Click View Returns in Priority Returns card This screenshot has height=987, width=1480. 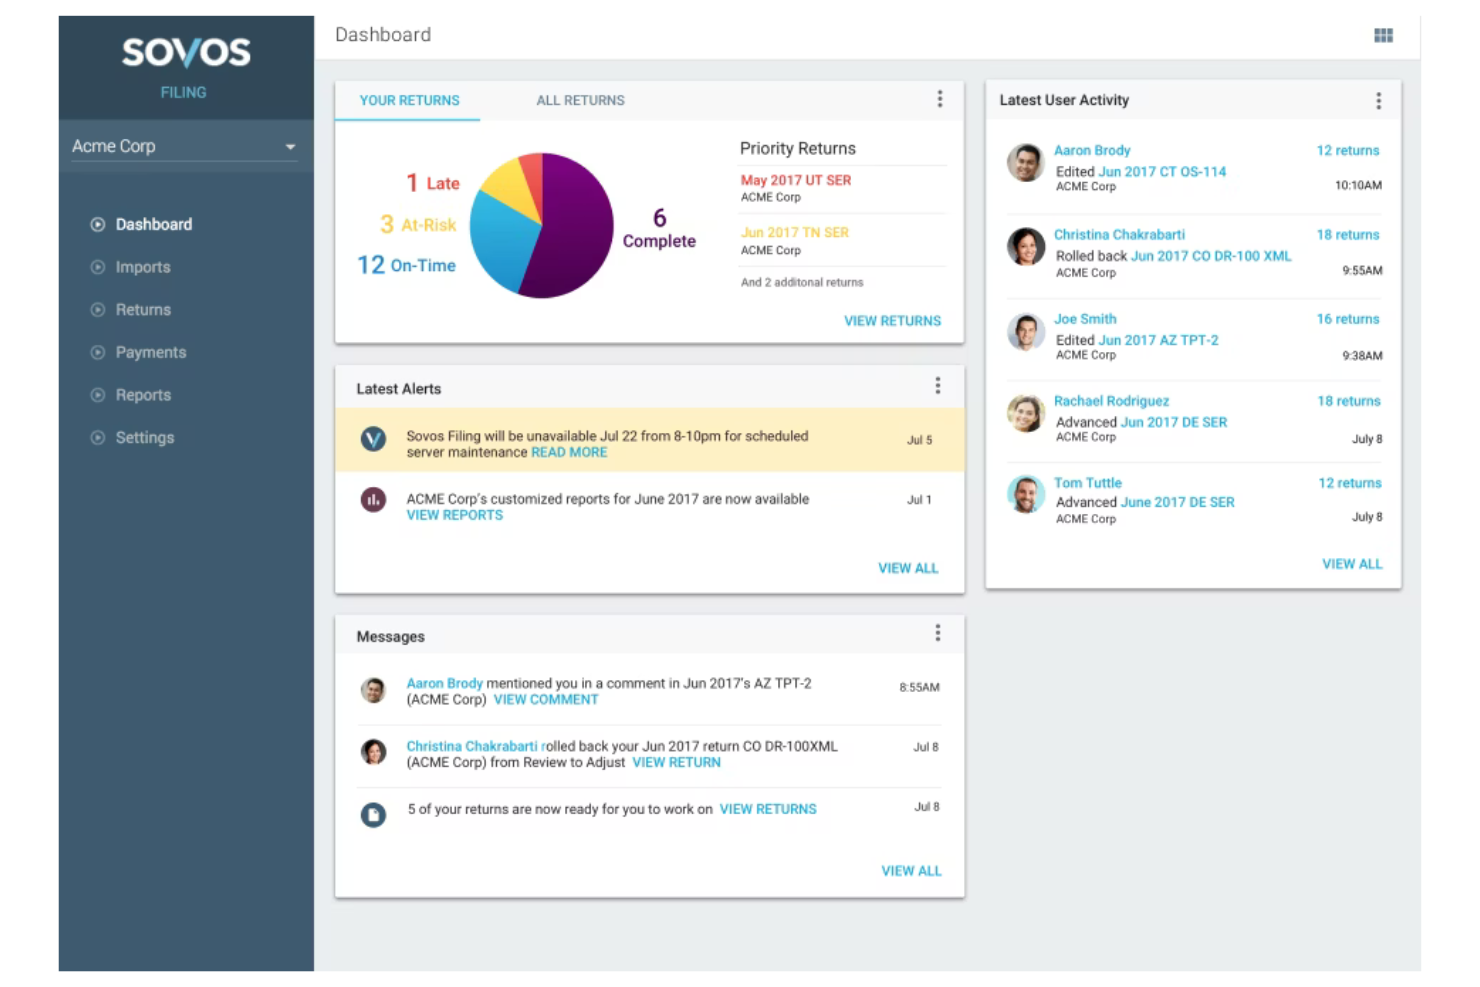[x=892, y=321]
